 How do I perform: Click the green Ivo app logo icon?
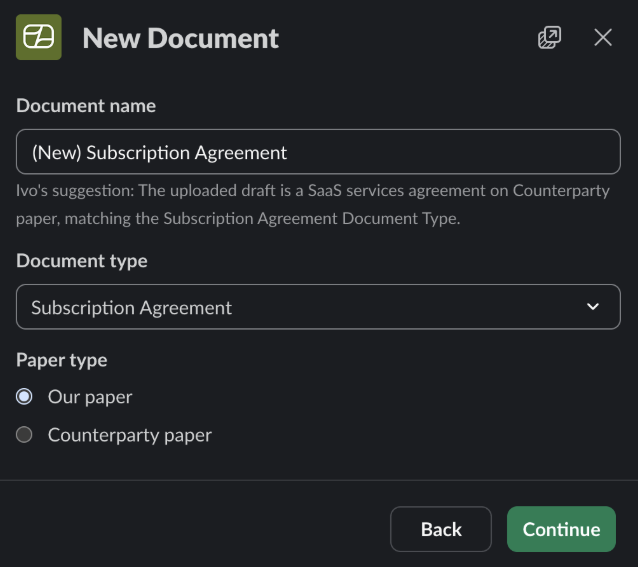[39, 37]
